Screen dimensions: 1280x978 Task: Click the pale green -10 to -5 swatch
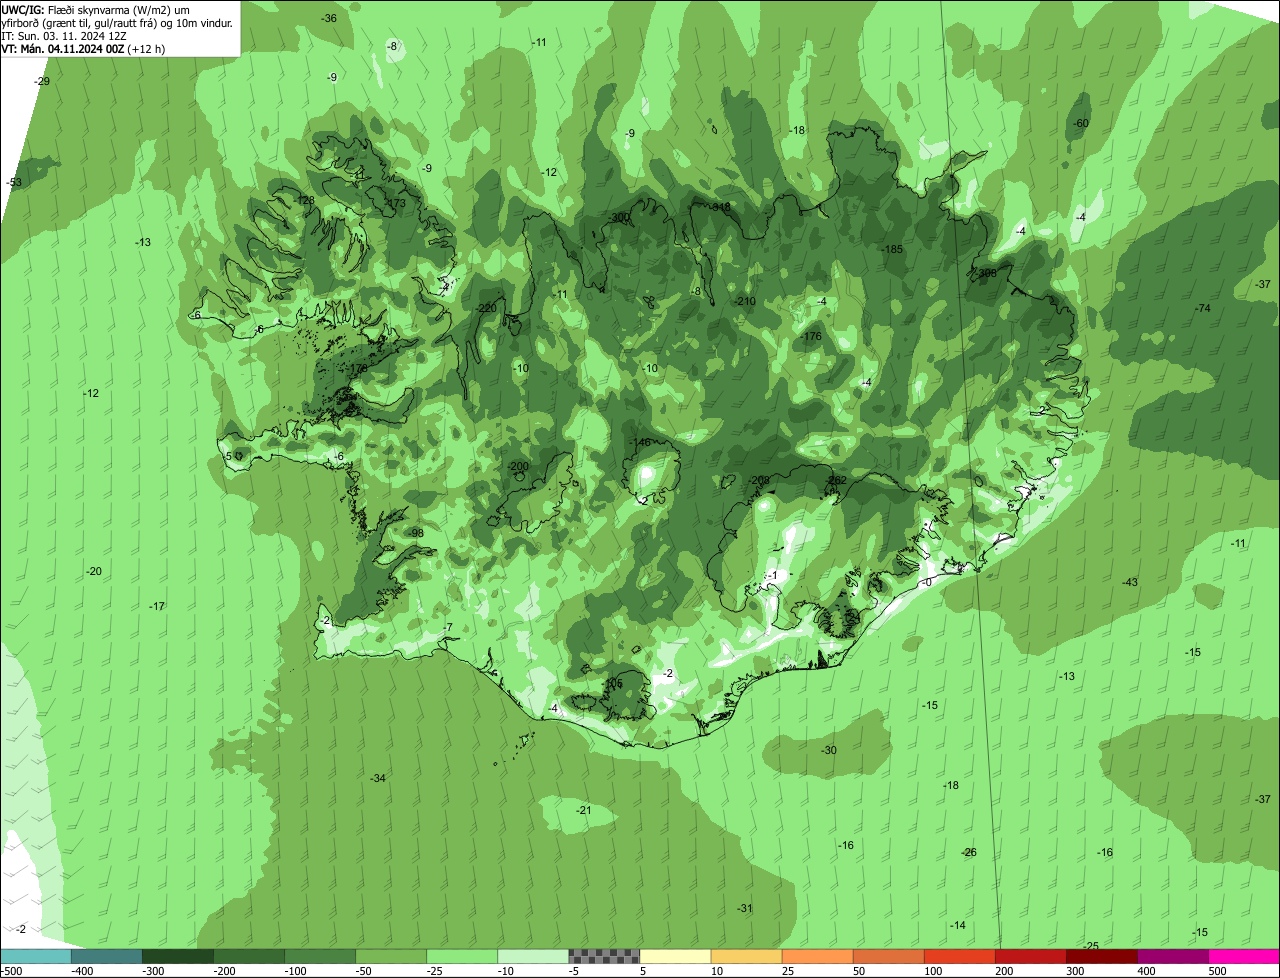[x=533, y=956]
